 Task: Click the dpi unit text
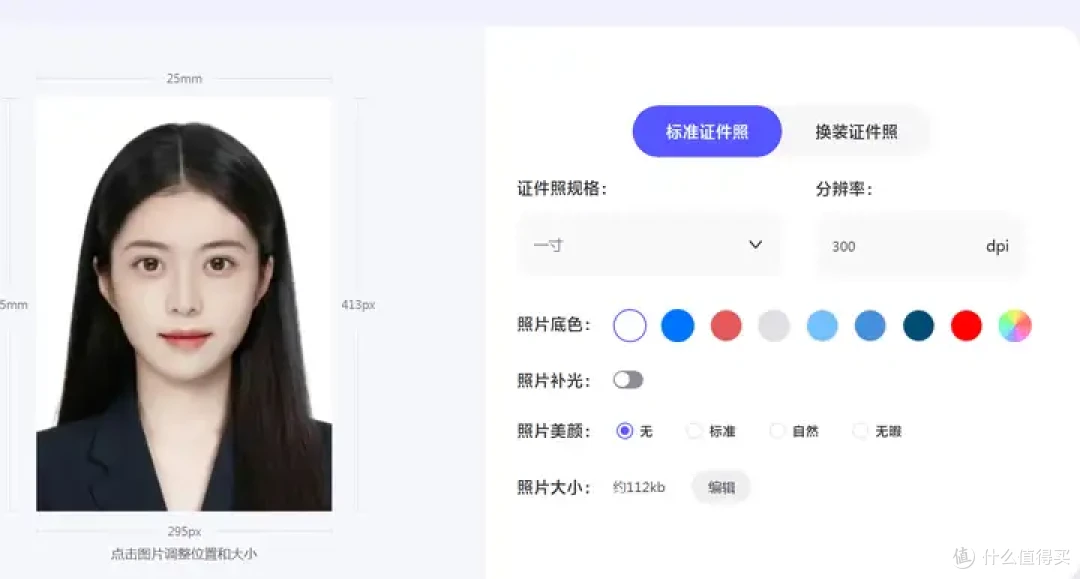(x=997, y=246)
